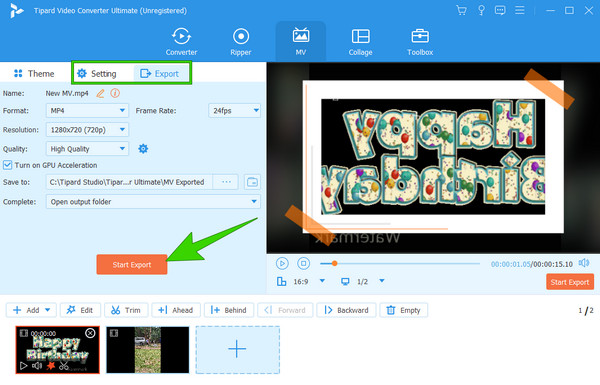Open the MV module tab
The image size is (600, 385).
coord(301,42)
